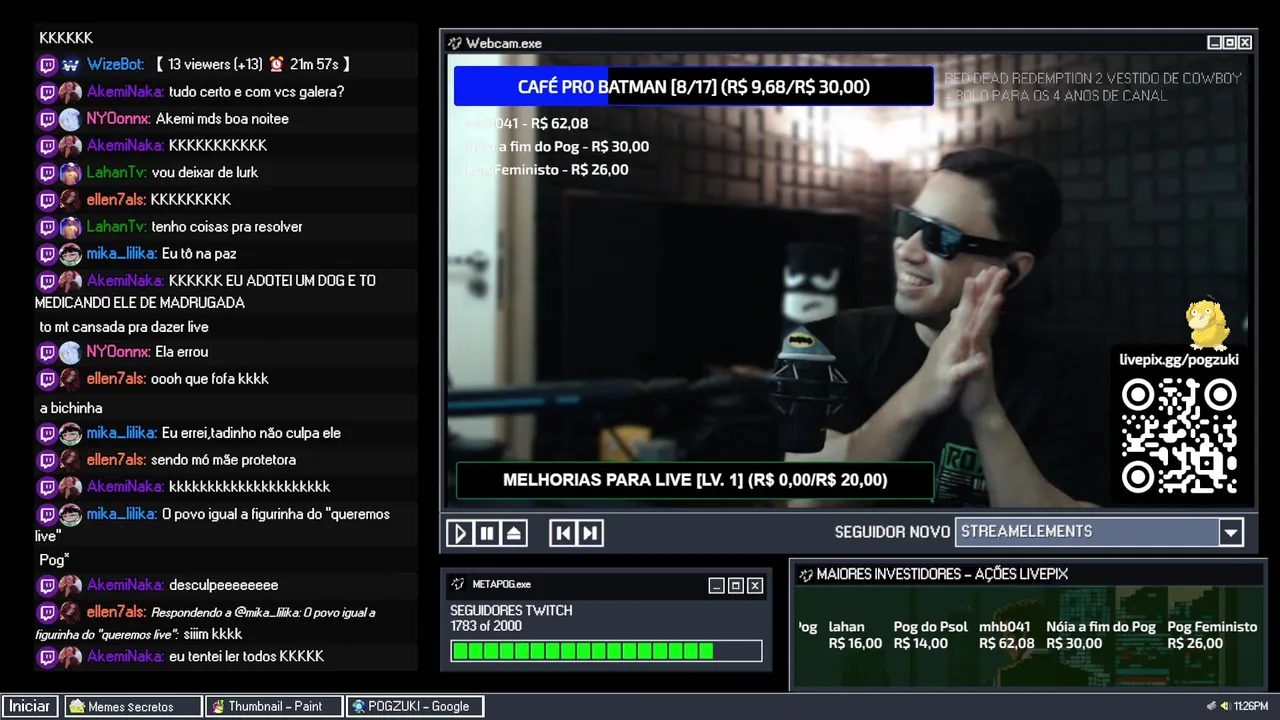This screenshot has width=1280, height=720.
Task: Click the METAPOG.exe title bar icon
Action: point(458,584)
